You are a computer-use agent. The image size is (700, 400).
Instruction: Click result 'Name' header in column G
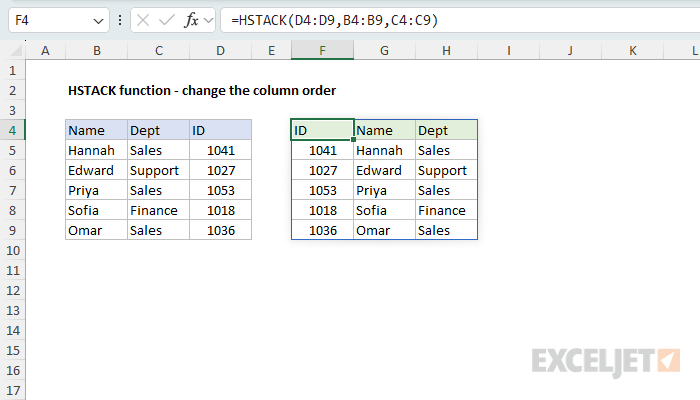point(384,130)
